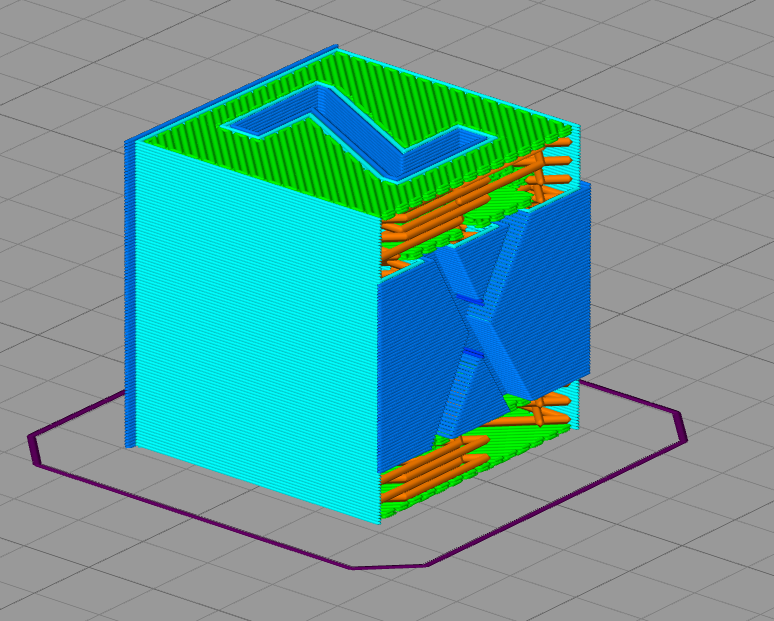Click the thin cyan wall on the cube's right edge
Image resolution: width=774 pixels, height=621 pixels.
pos(576,153)
